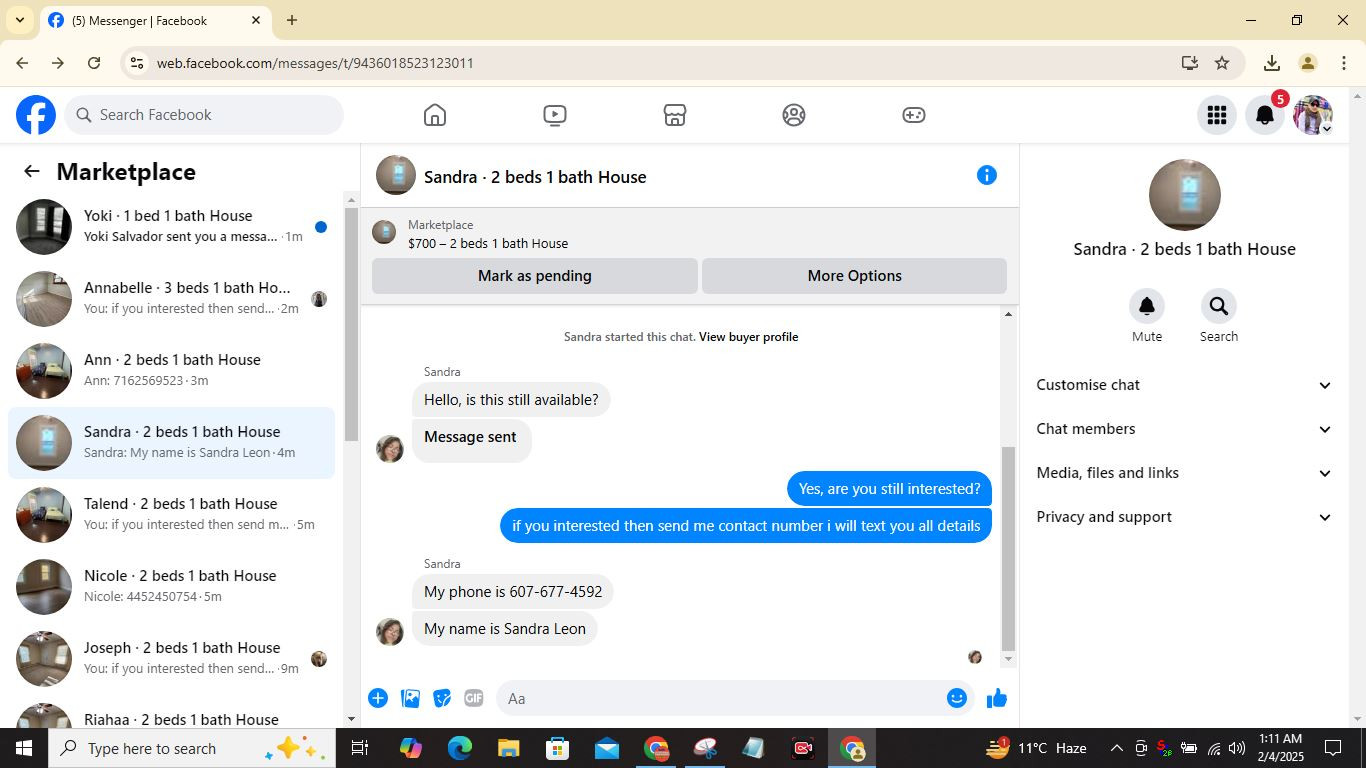Attach a photo or file icon
The image size is (1366, 768).
click(x=410, y=698)
